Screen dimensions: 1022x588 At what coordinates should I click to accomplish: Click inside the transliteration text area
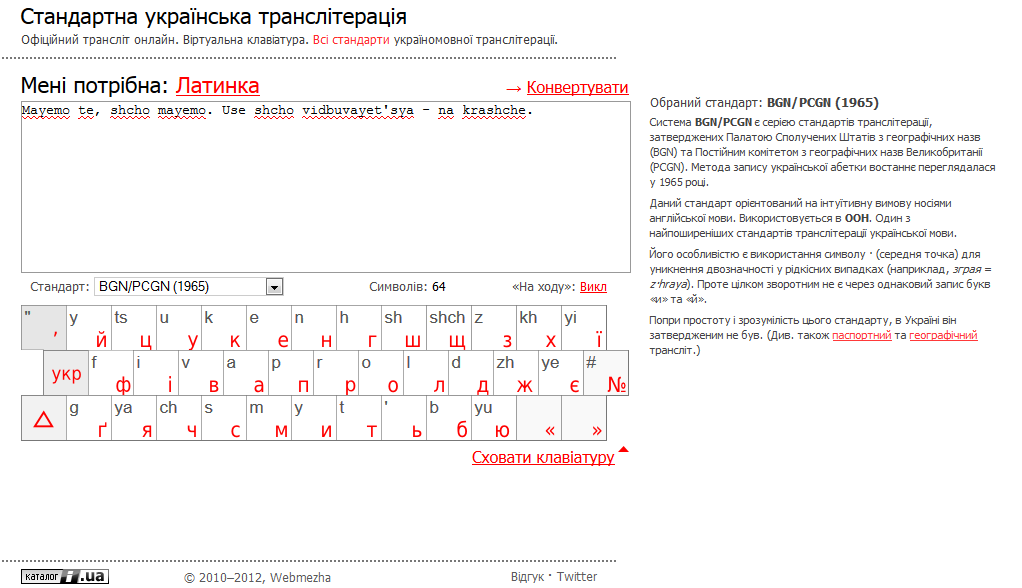(x=325, y=190)
